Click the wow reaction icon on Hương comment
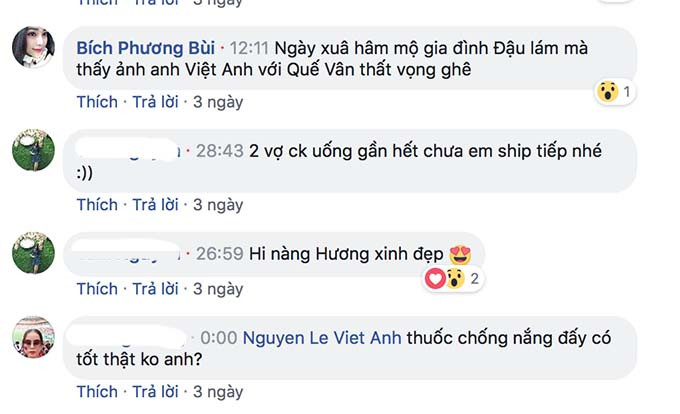Viewport: 680px width, 414px height. (454, 279)
